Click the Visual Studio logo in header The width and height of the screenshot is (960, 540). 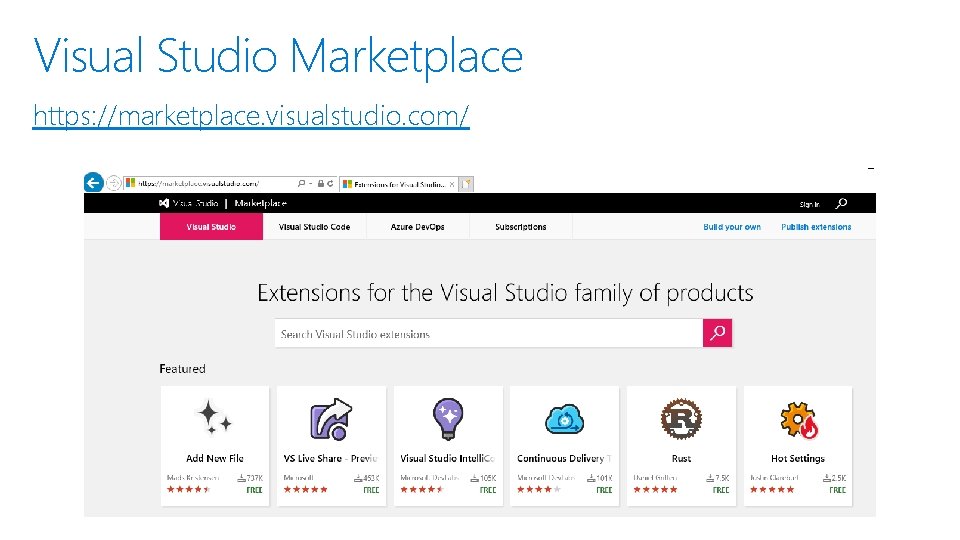(x=188, y=203)
